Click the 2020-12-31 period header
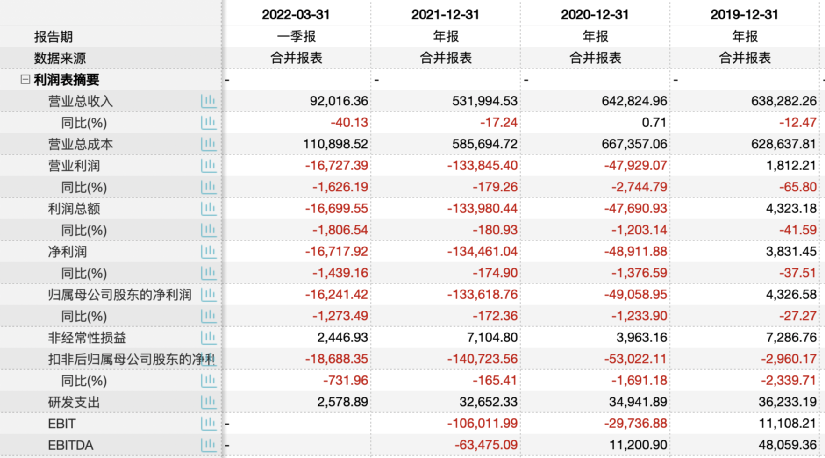 (596, 14)
